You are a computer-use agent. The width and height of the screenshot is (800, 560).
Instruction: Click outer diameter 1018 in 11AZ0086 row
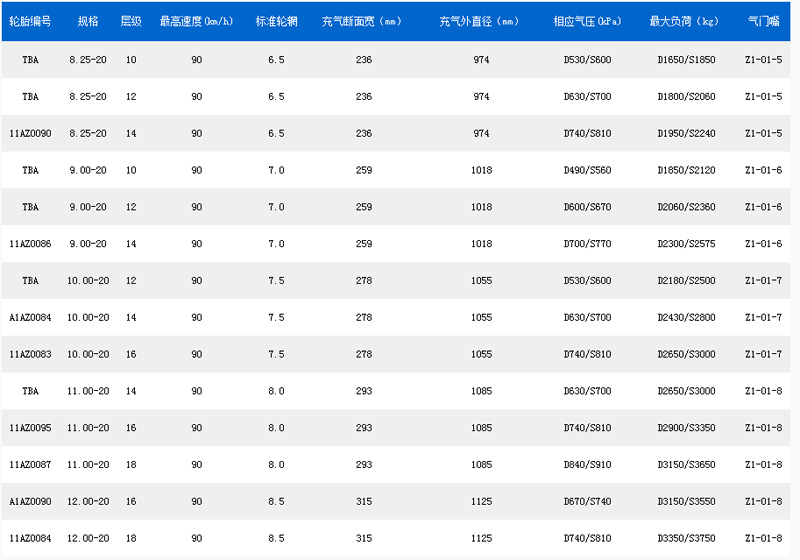[481, 244]
